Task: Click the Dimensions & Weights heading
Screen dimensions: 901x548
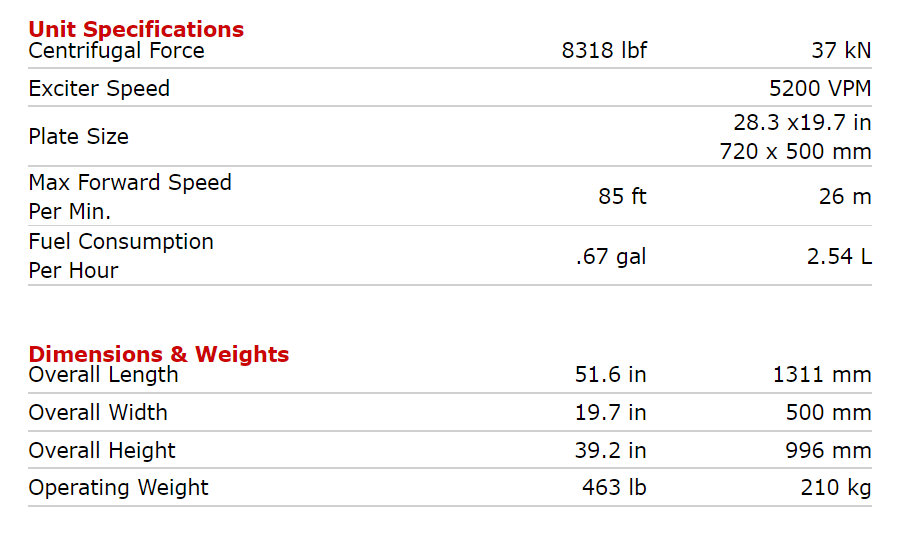Action: 159,354
